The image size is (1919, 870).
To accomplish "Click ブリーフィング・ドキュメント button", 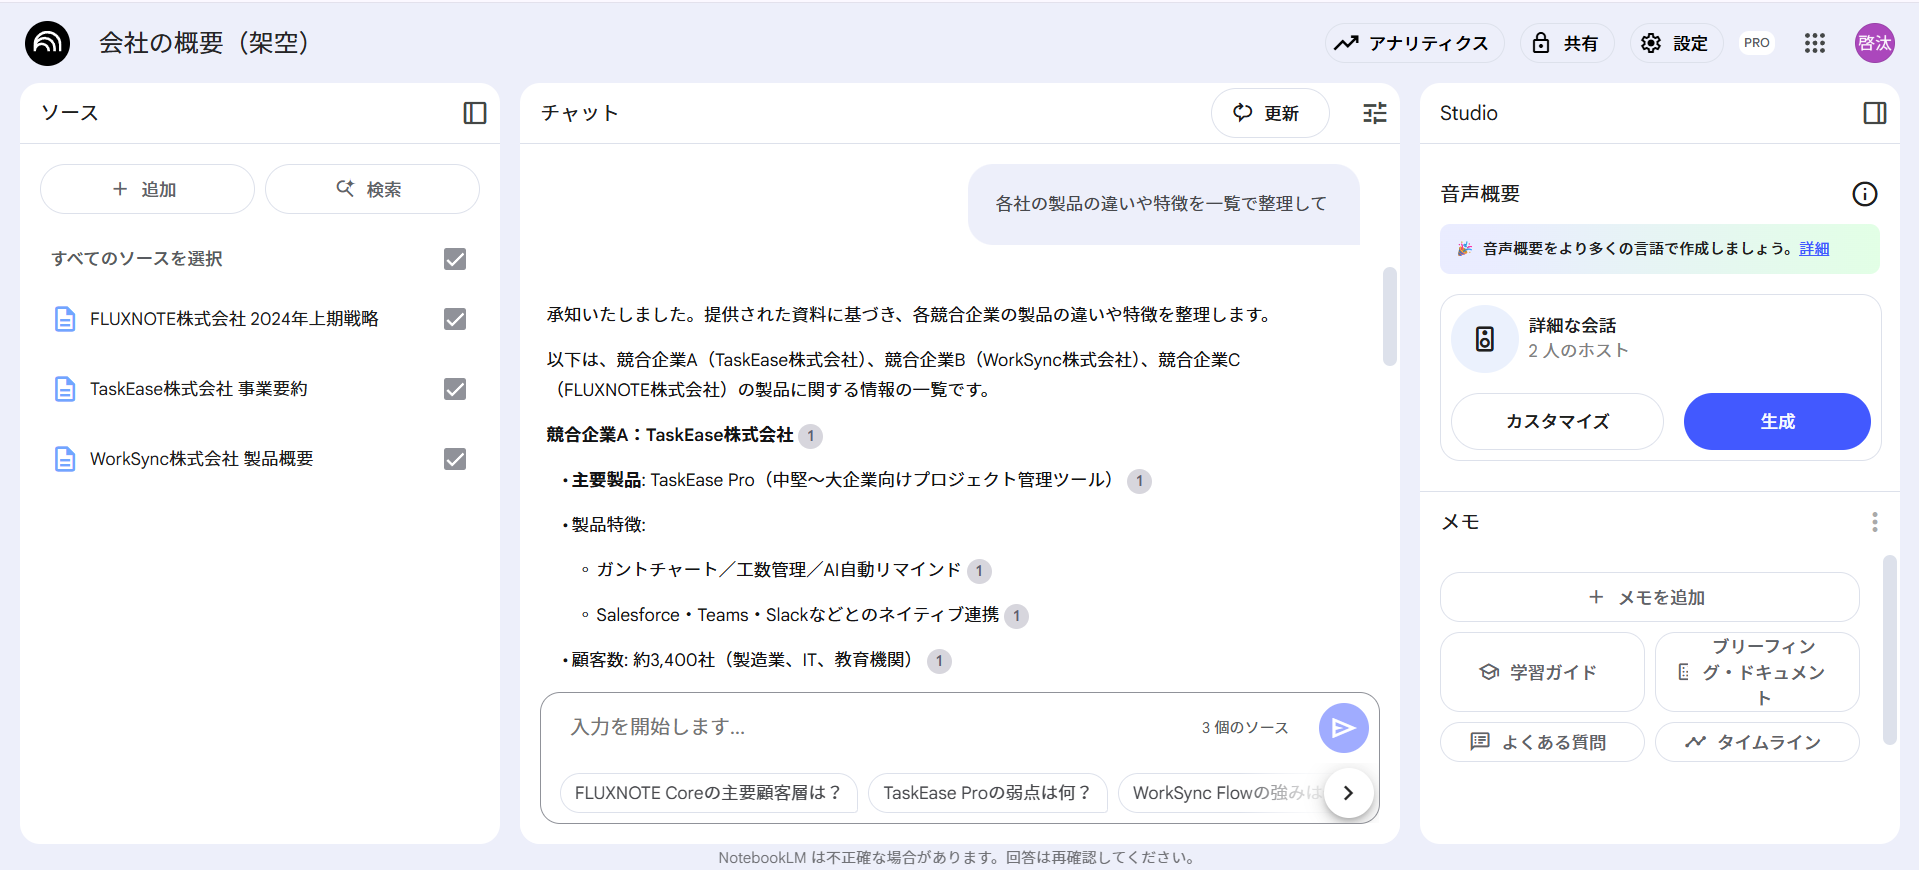I will pos(1757,672).
